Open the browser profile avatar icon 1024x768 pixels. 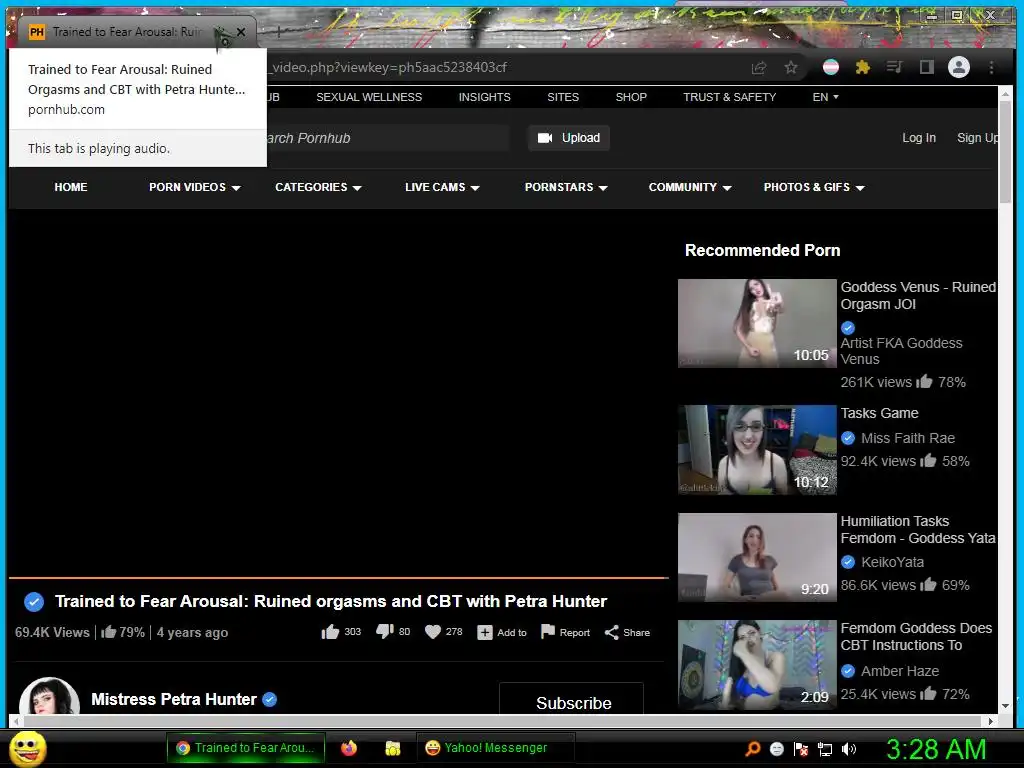(959, 67)
